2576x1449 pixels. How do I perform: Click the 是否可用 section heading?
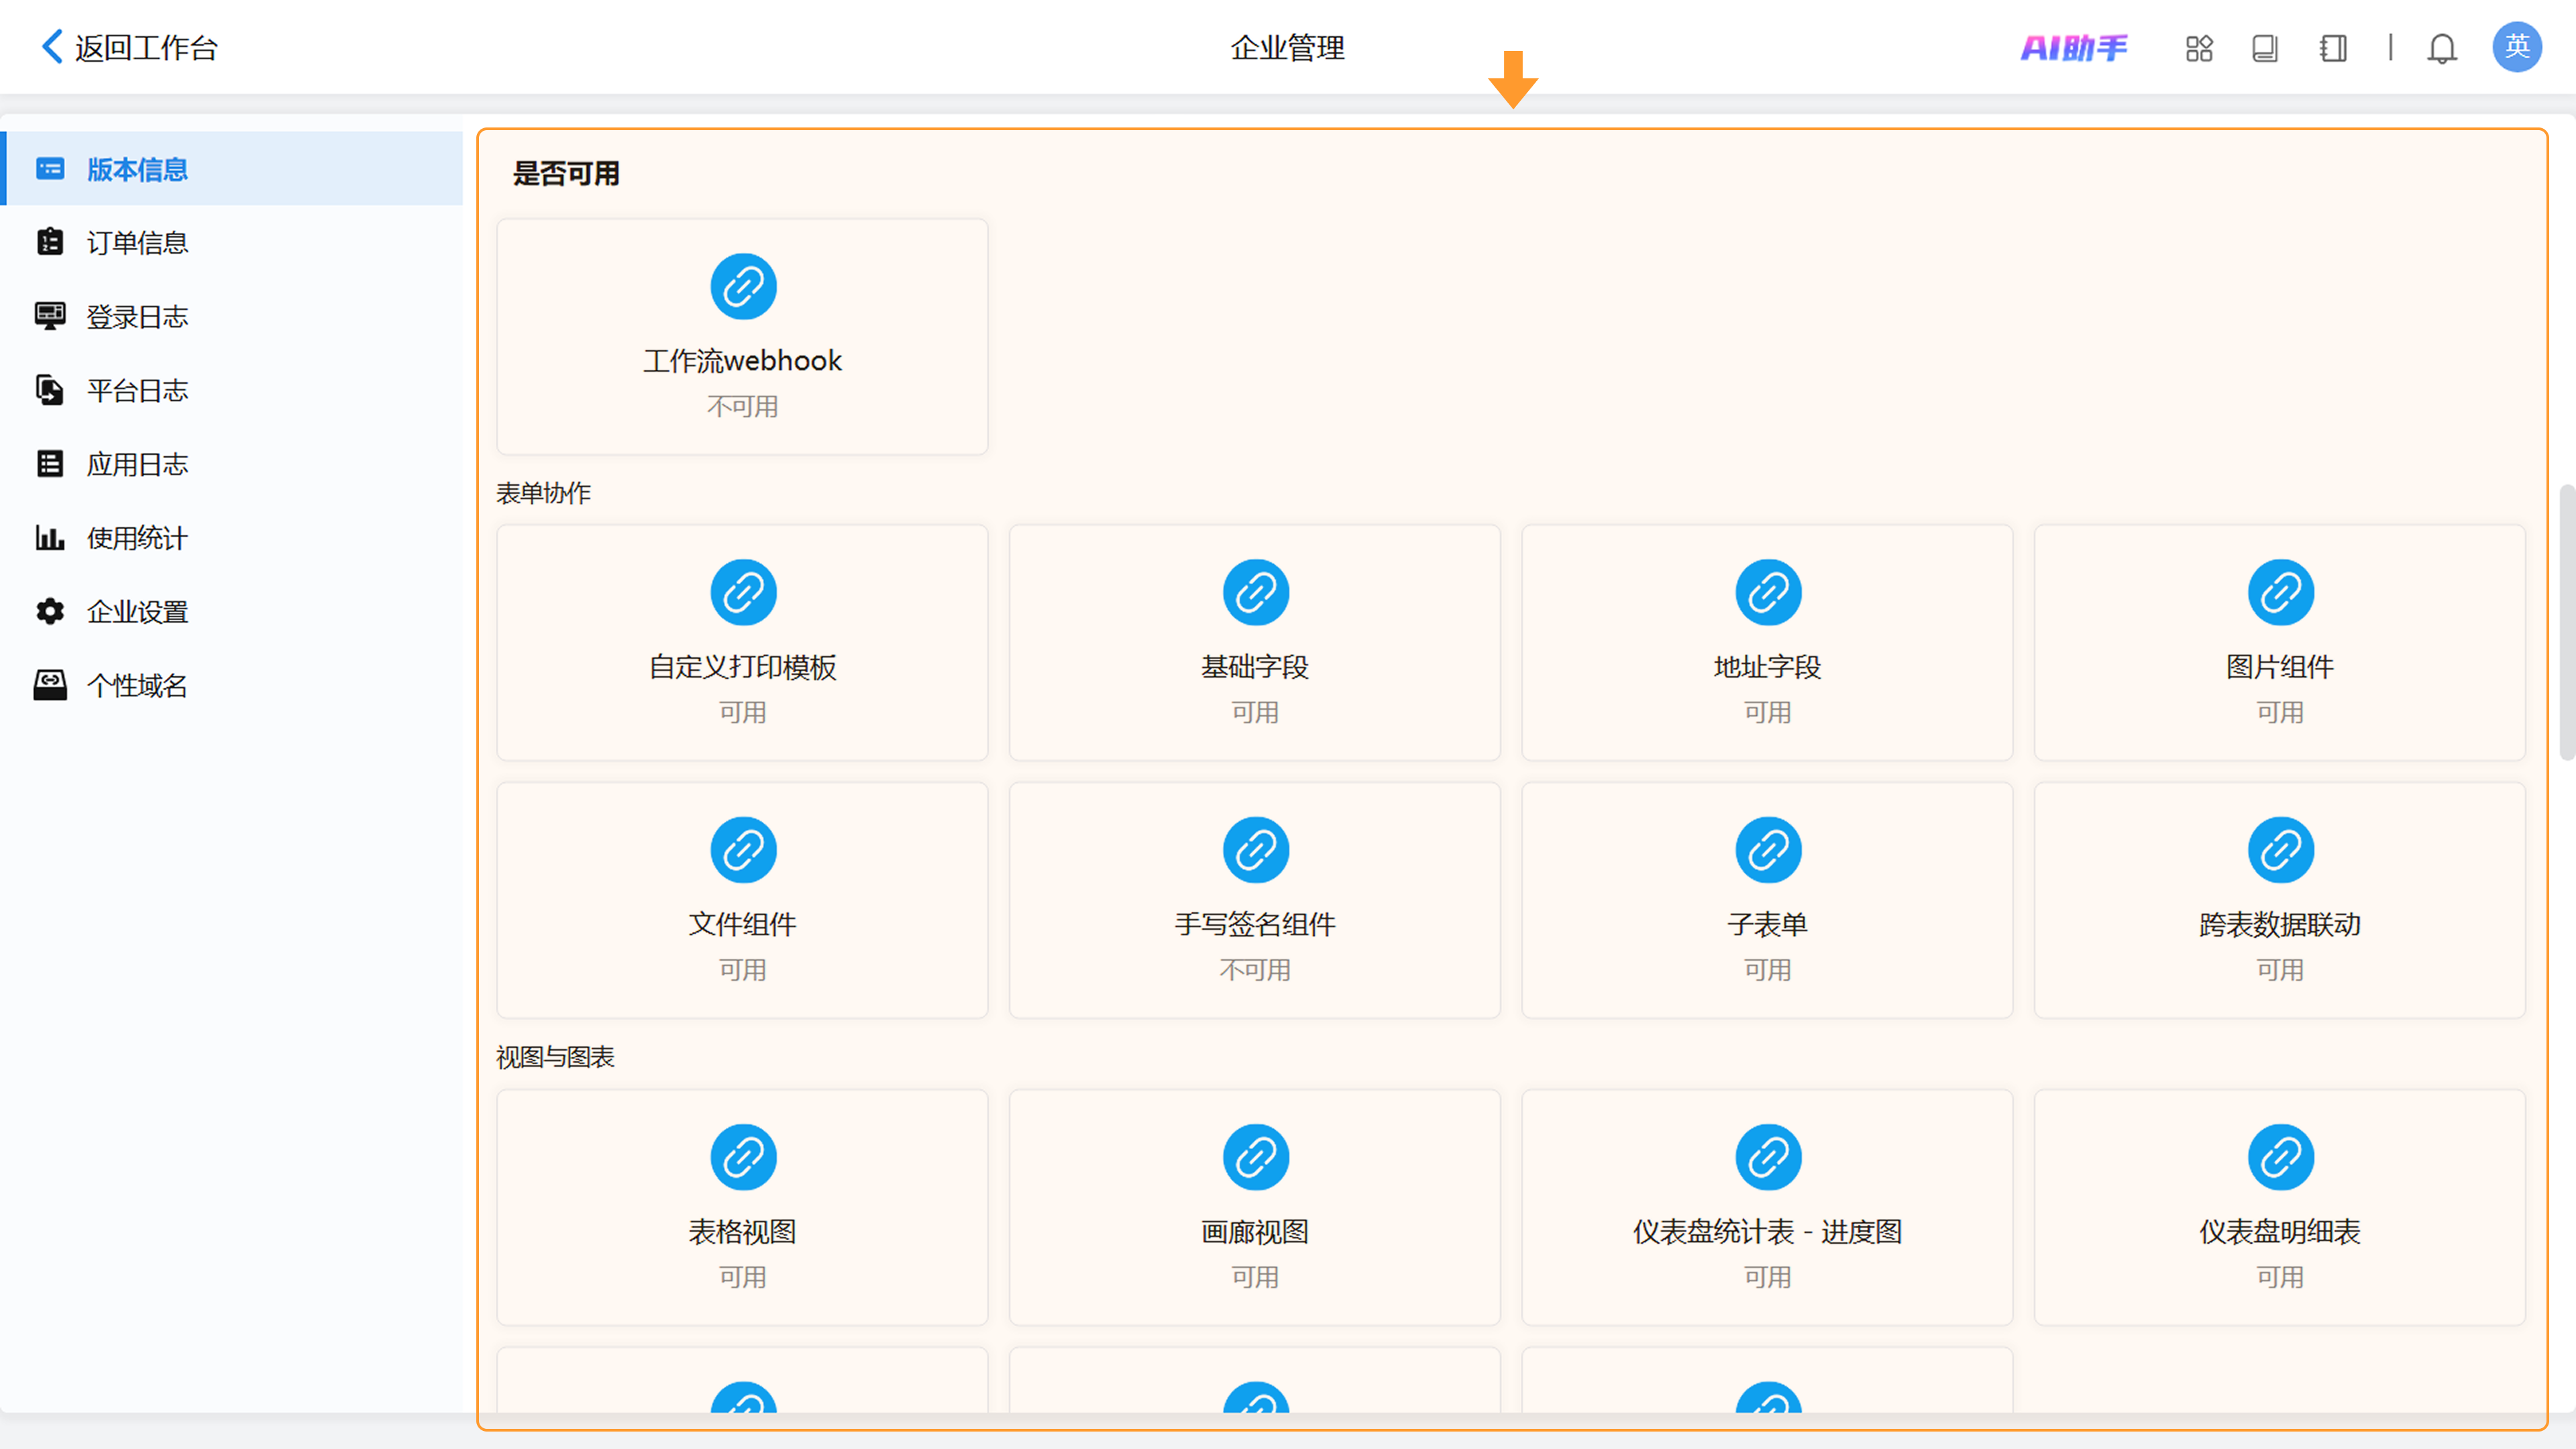[566, 174]
